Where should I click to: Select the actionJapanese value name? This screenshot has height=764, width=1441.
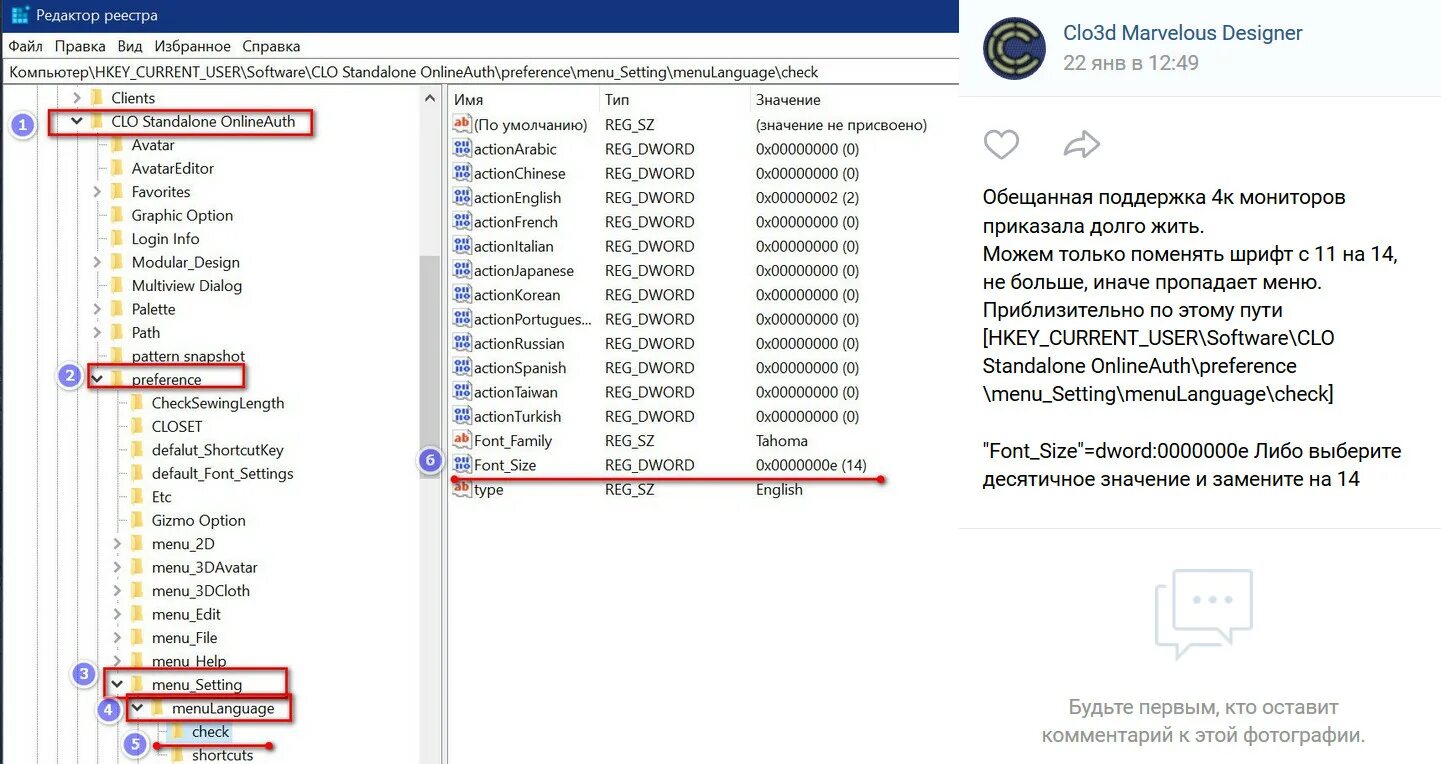tap(524, 270)
